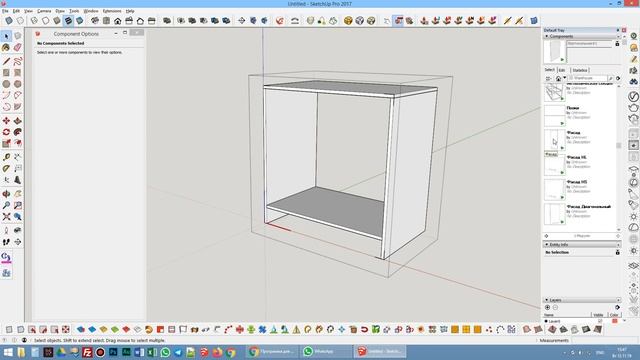640x360 pixels.
Task: Click the Freehand drawing tool
Action: pyautogui.click(x=18, y=62)
